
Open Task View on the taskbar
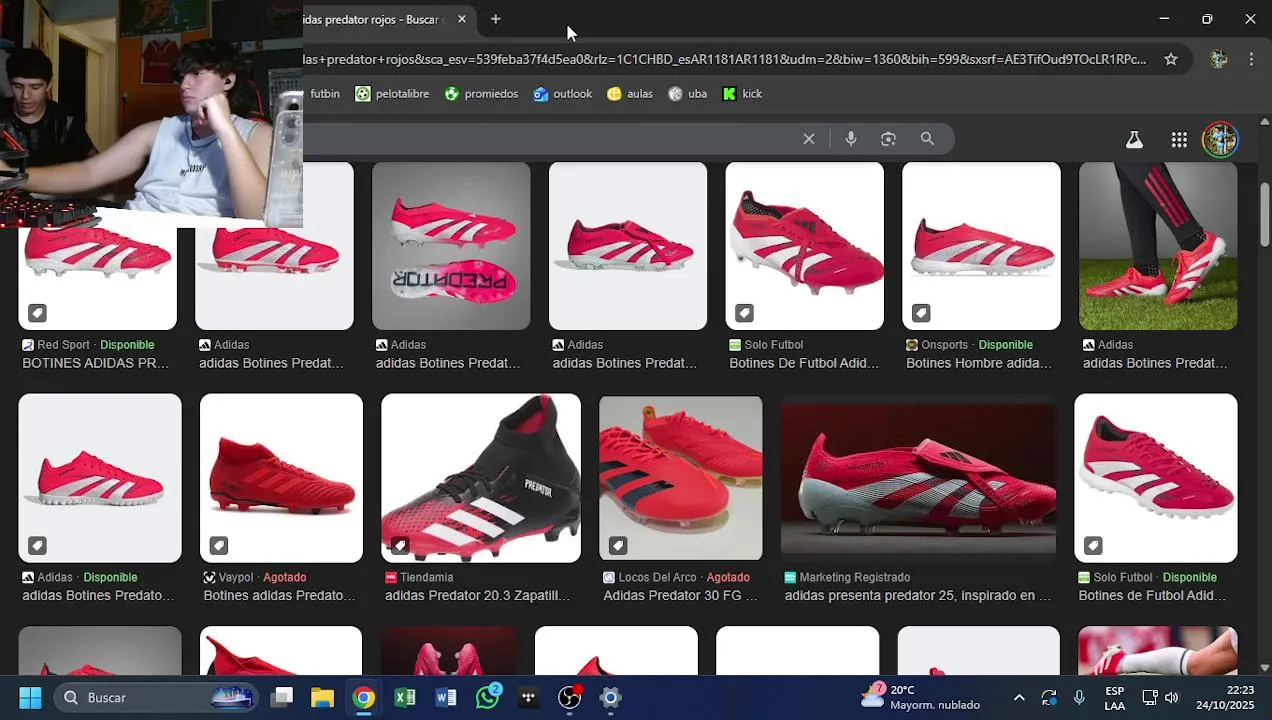[282, 697]
